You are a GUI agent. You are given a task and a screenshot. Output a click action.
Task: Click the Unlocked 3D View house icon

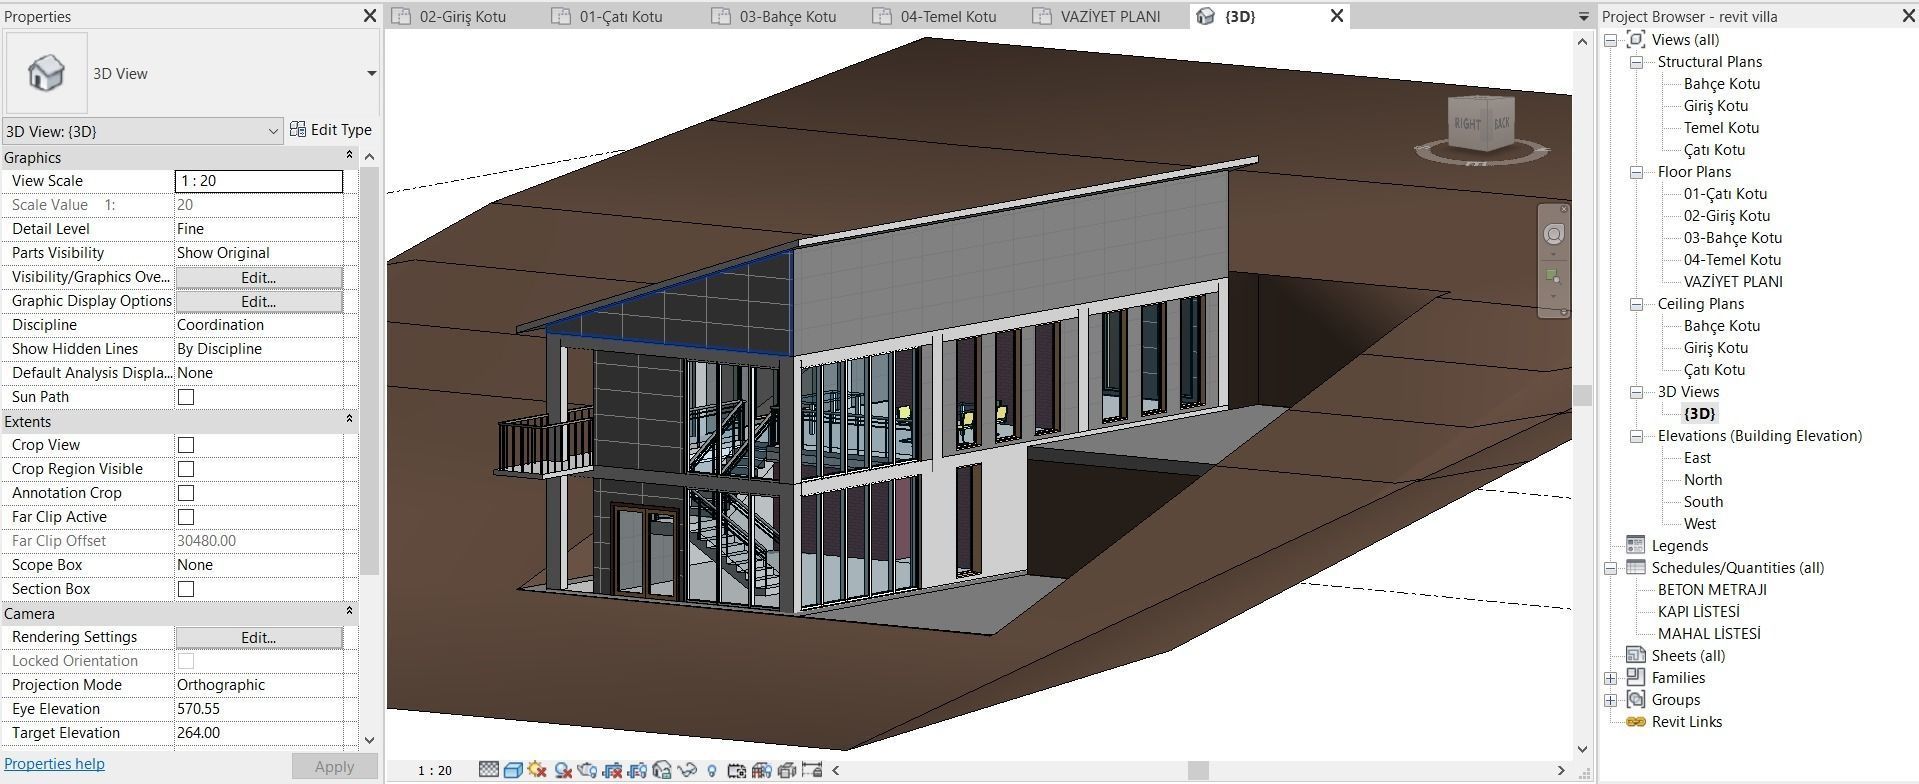coord(662,770)
